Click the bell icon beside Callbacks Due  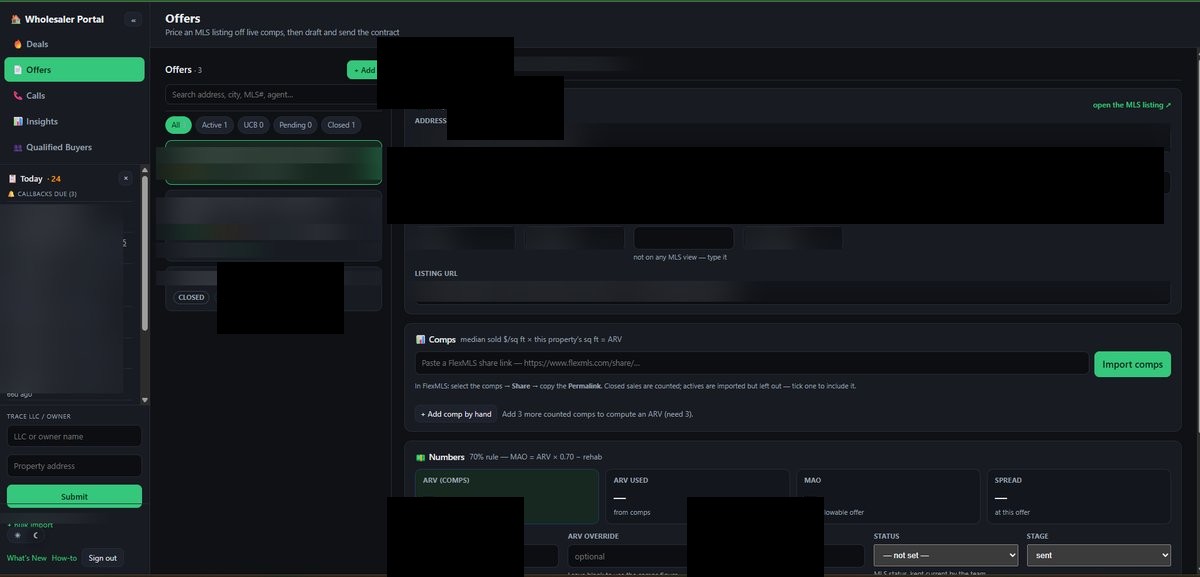pos(11,193)
